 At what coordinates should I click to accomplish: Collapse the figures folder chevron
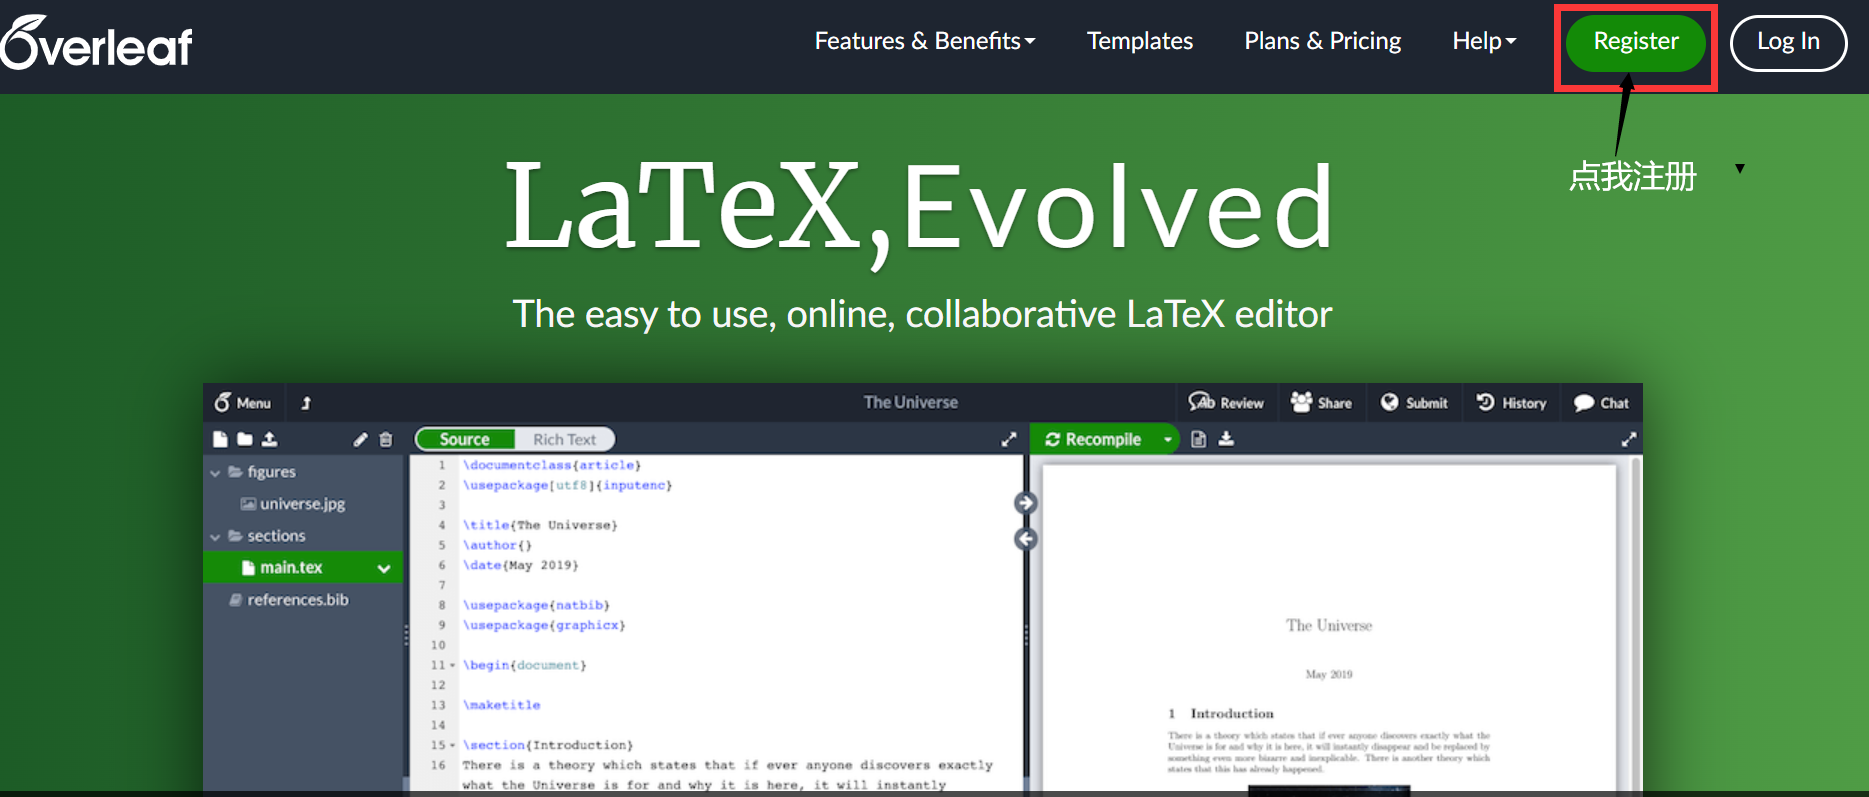click(x=215, y=472)
